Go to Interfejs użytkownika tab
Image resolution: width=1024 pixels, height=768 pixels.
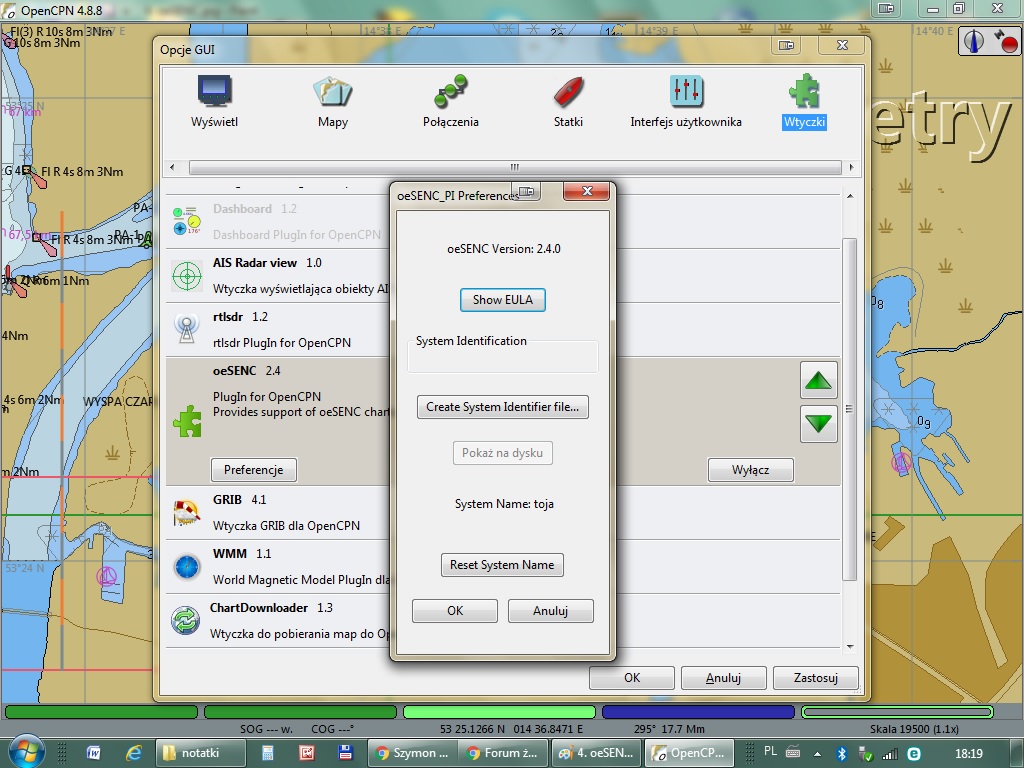686,101
